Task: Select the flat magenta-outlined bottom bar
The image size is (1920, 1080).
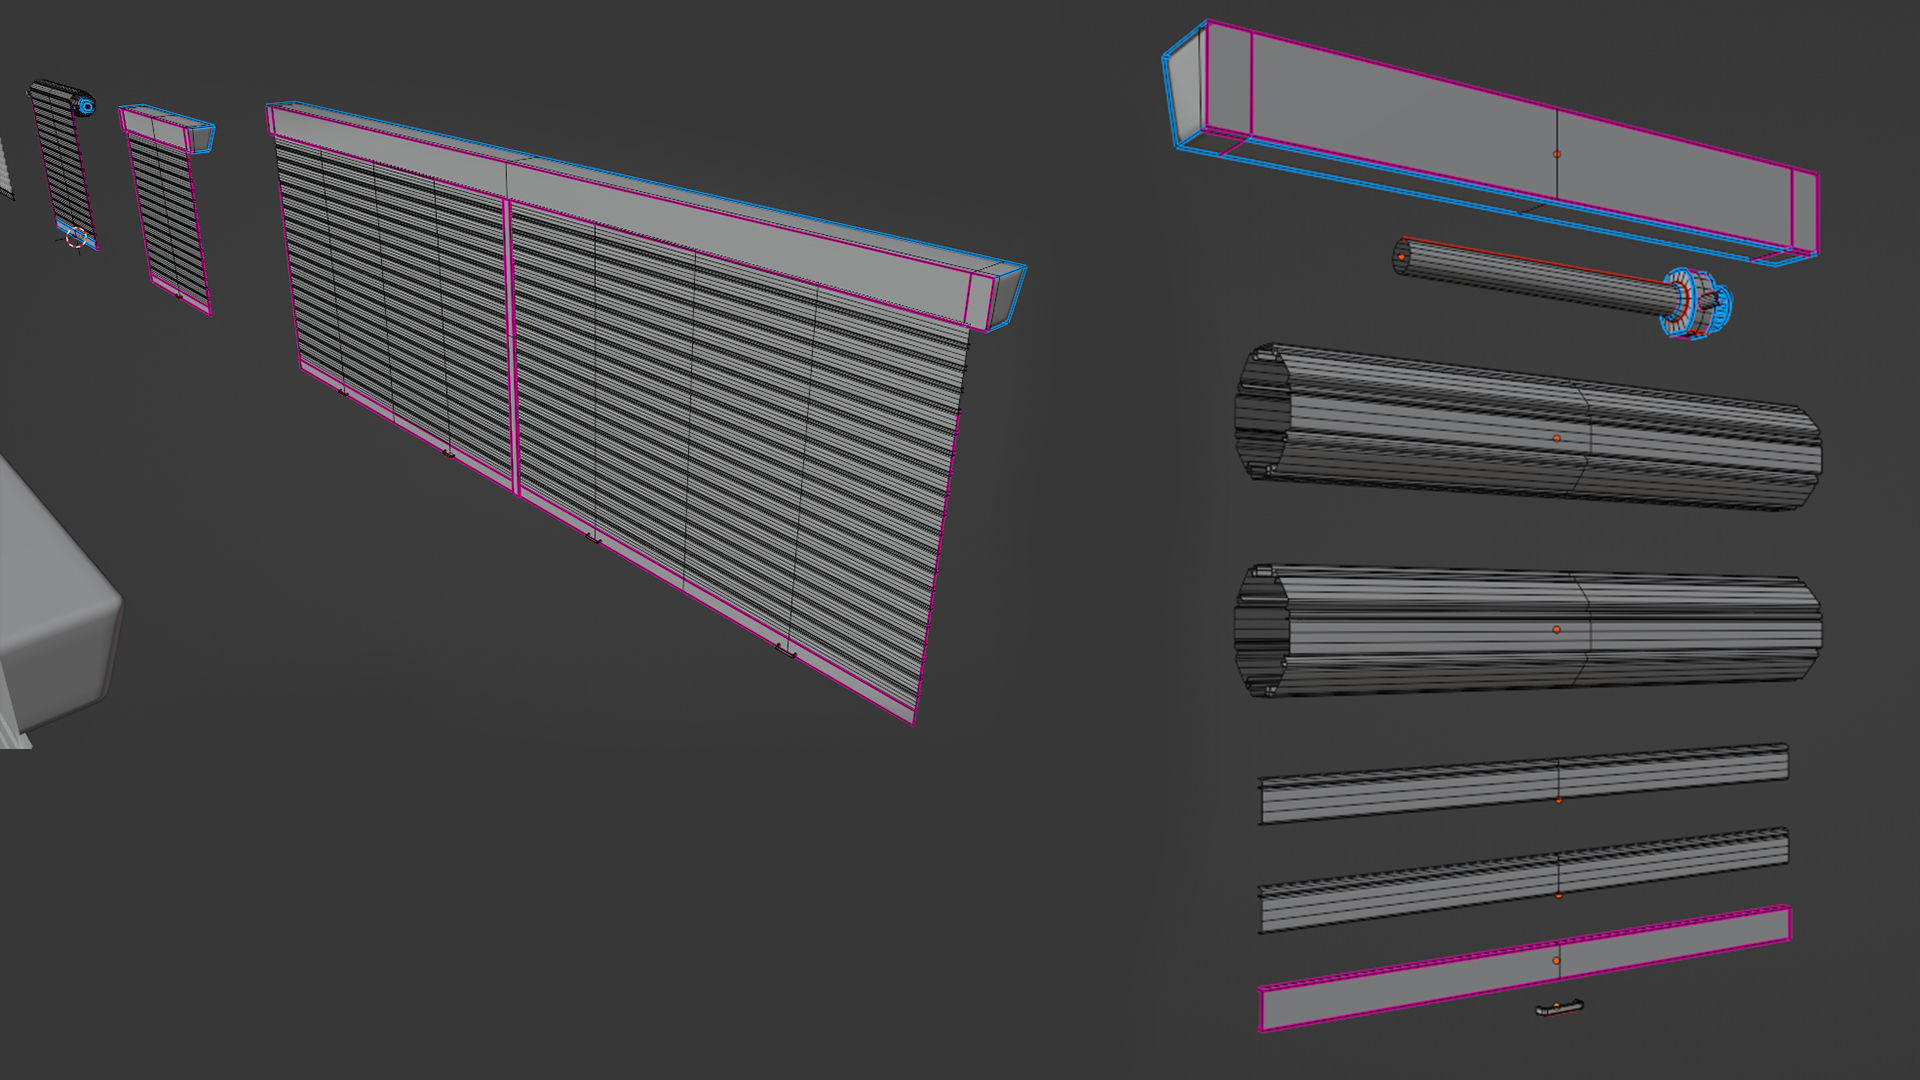Action: pyautogui.click(x=1525, y=968)
